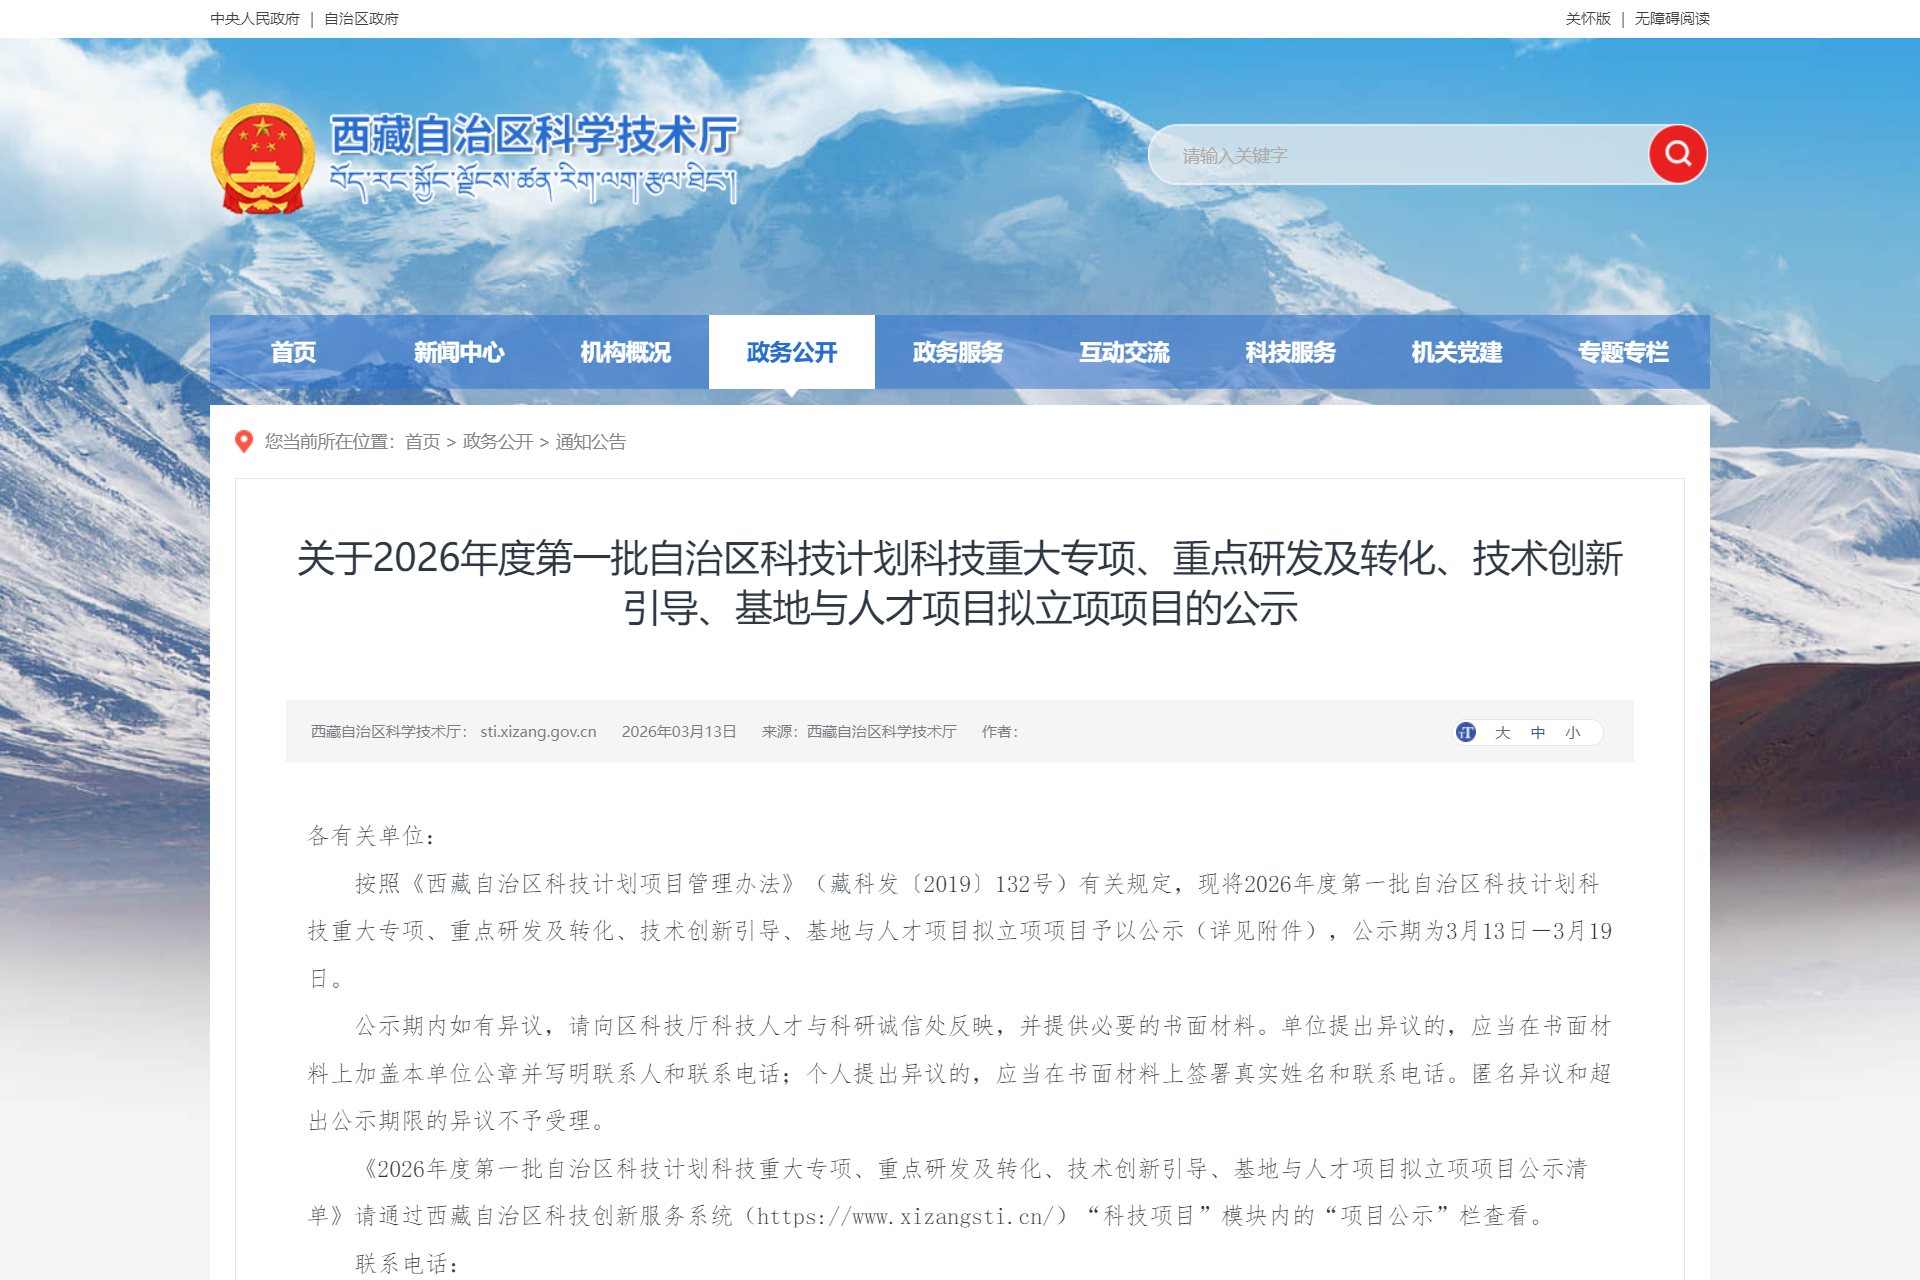
Task: Open 自治区政府 link at top
Action: (361, 18)
